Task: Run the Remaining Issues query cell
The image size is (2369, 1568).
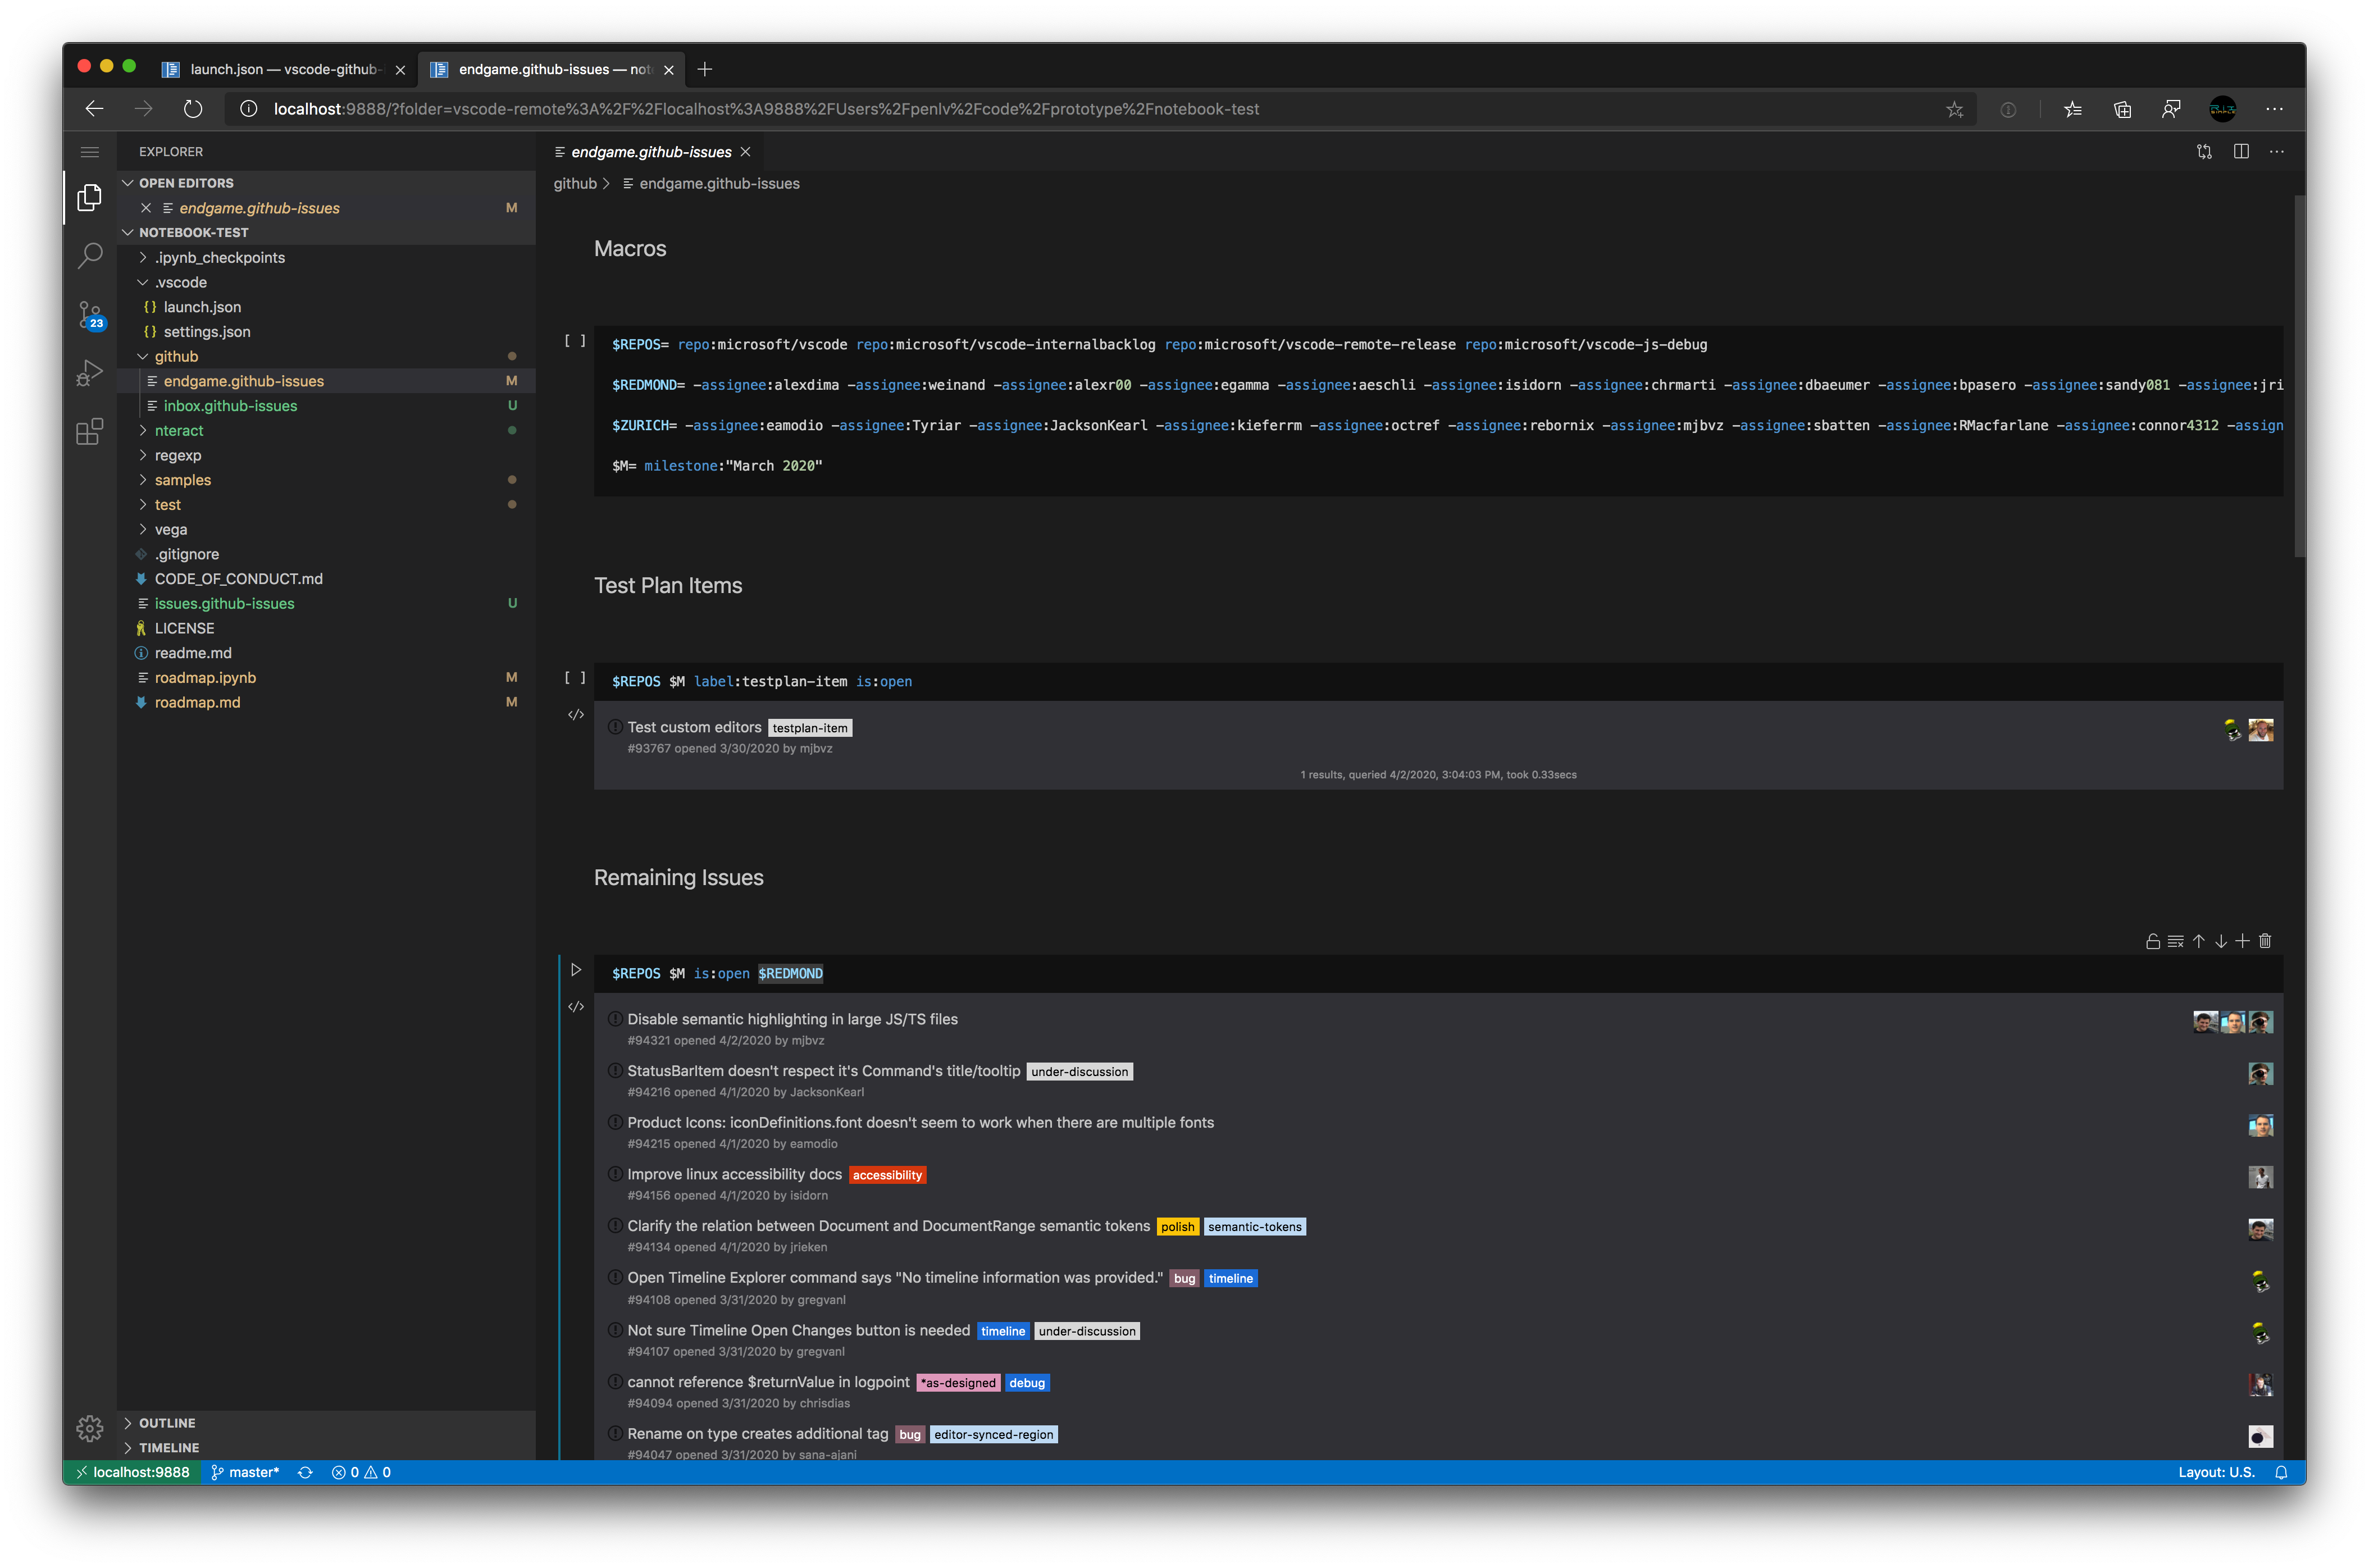Action: 576,969
